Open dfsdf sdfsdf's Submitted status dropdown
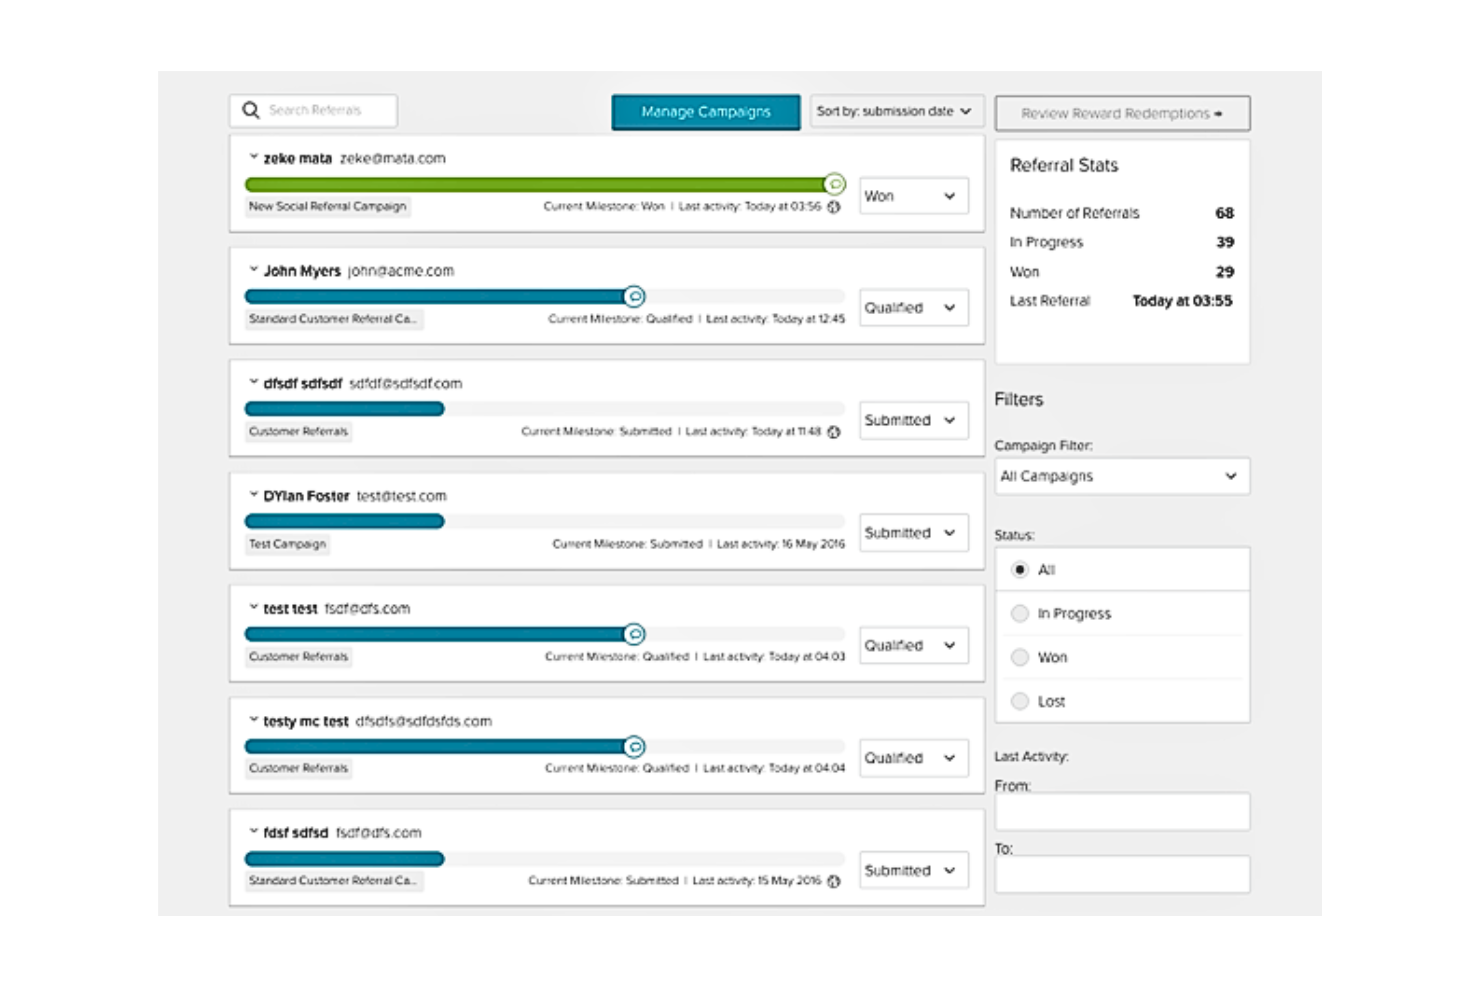 coord(914,420)
